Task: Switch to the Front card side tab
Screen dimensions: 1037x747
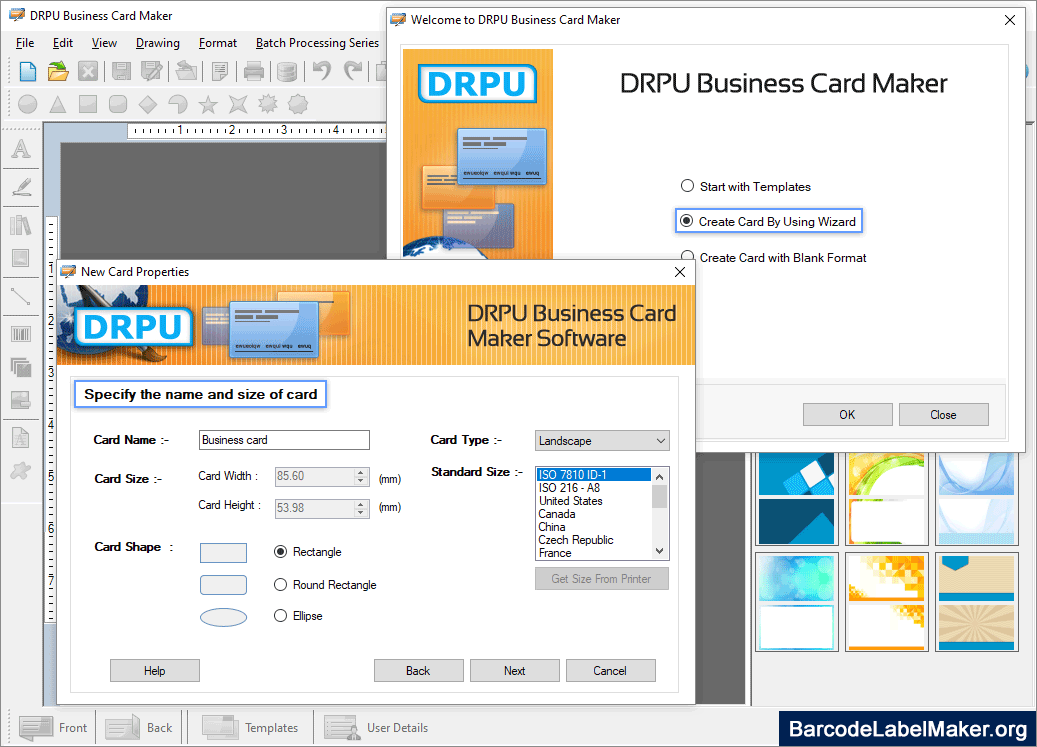Action: click(54, 728)
